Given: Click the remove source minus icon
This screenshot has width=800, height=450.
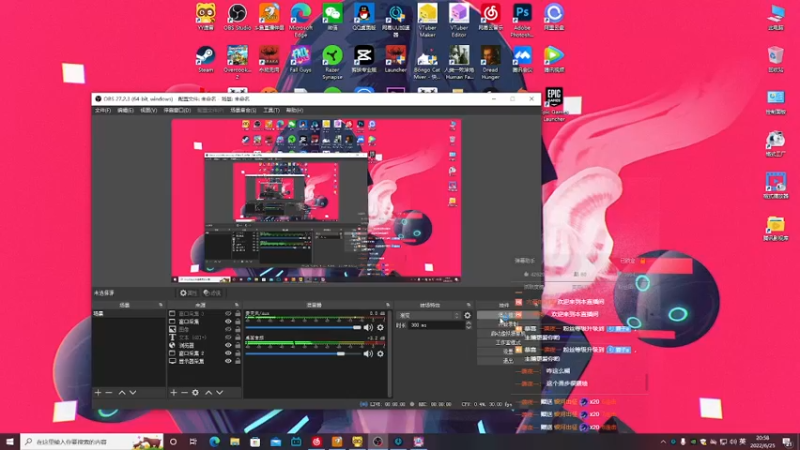Looking at the screenshot, I should tap(184, 392).
